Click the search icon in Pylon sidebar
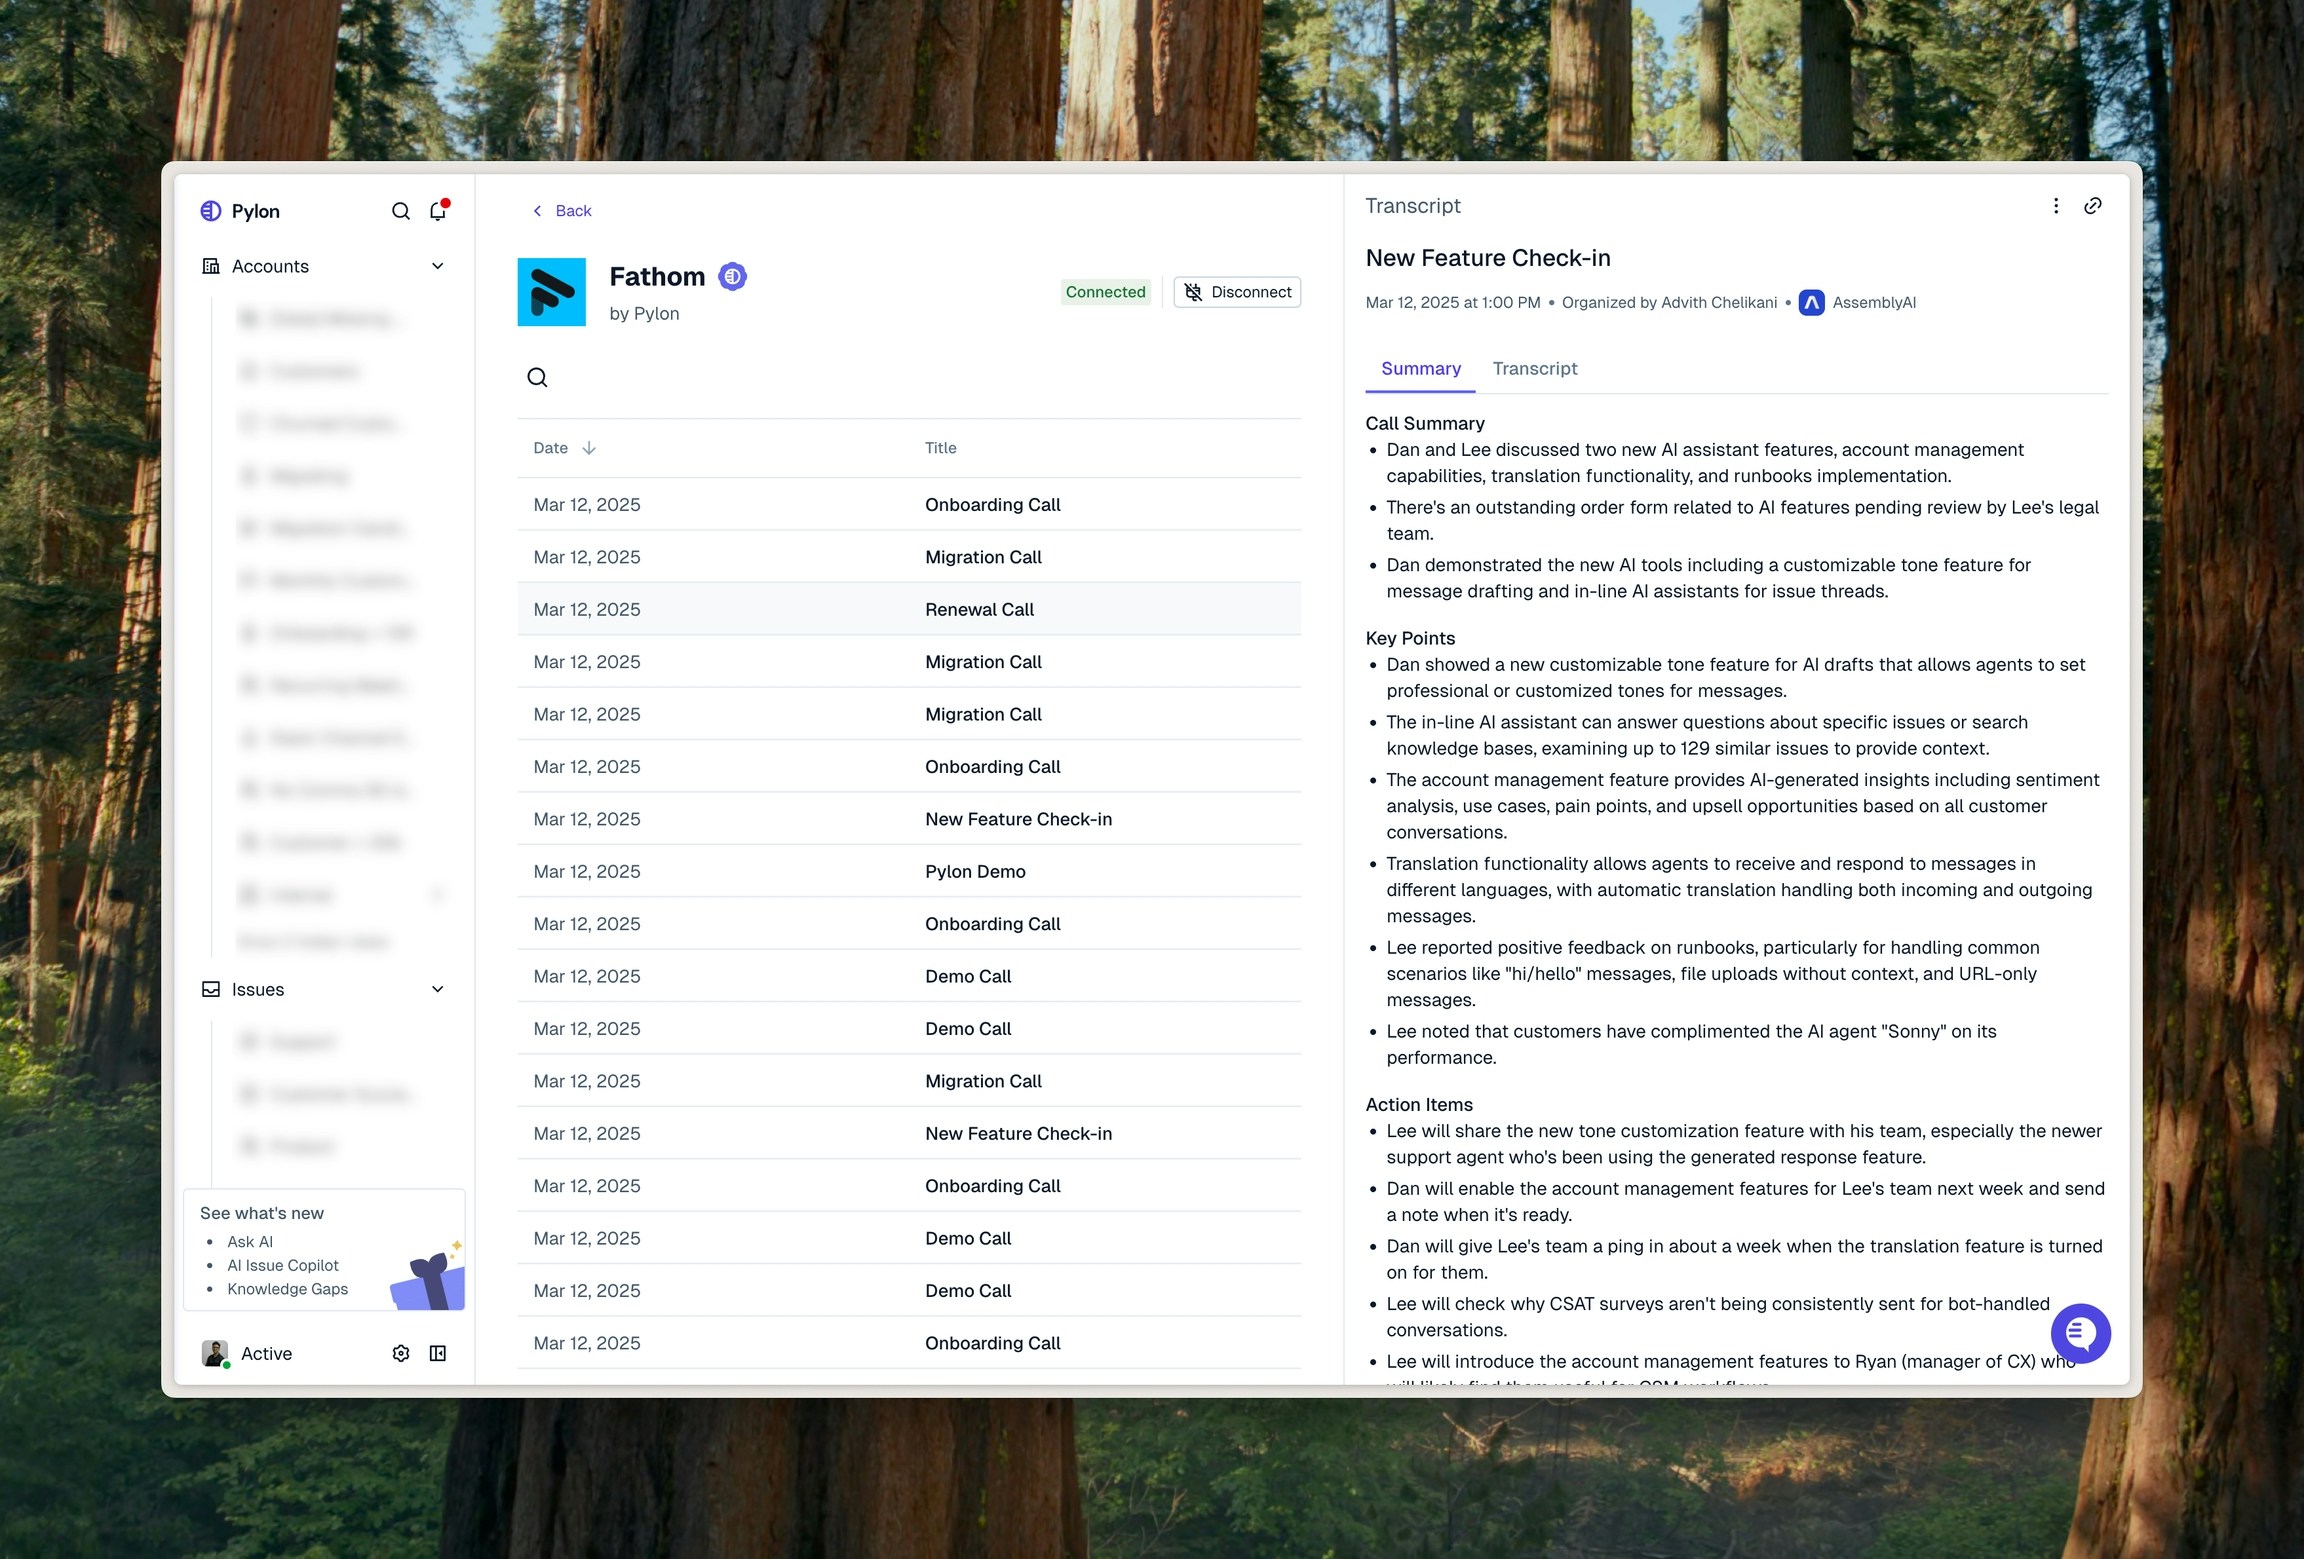This screenshot has width=2304, height=1559. coord(401,211)
